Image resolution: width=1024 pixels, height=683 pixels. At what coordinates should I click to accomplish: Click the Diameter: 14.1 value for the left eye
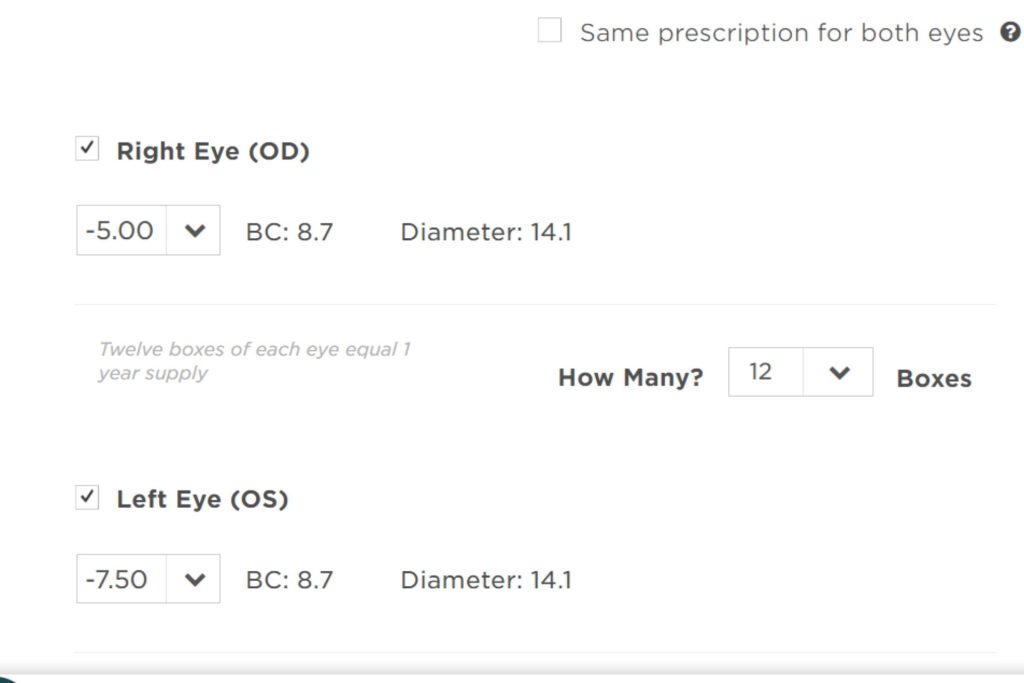pos(487,580)
